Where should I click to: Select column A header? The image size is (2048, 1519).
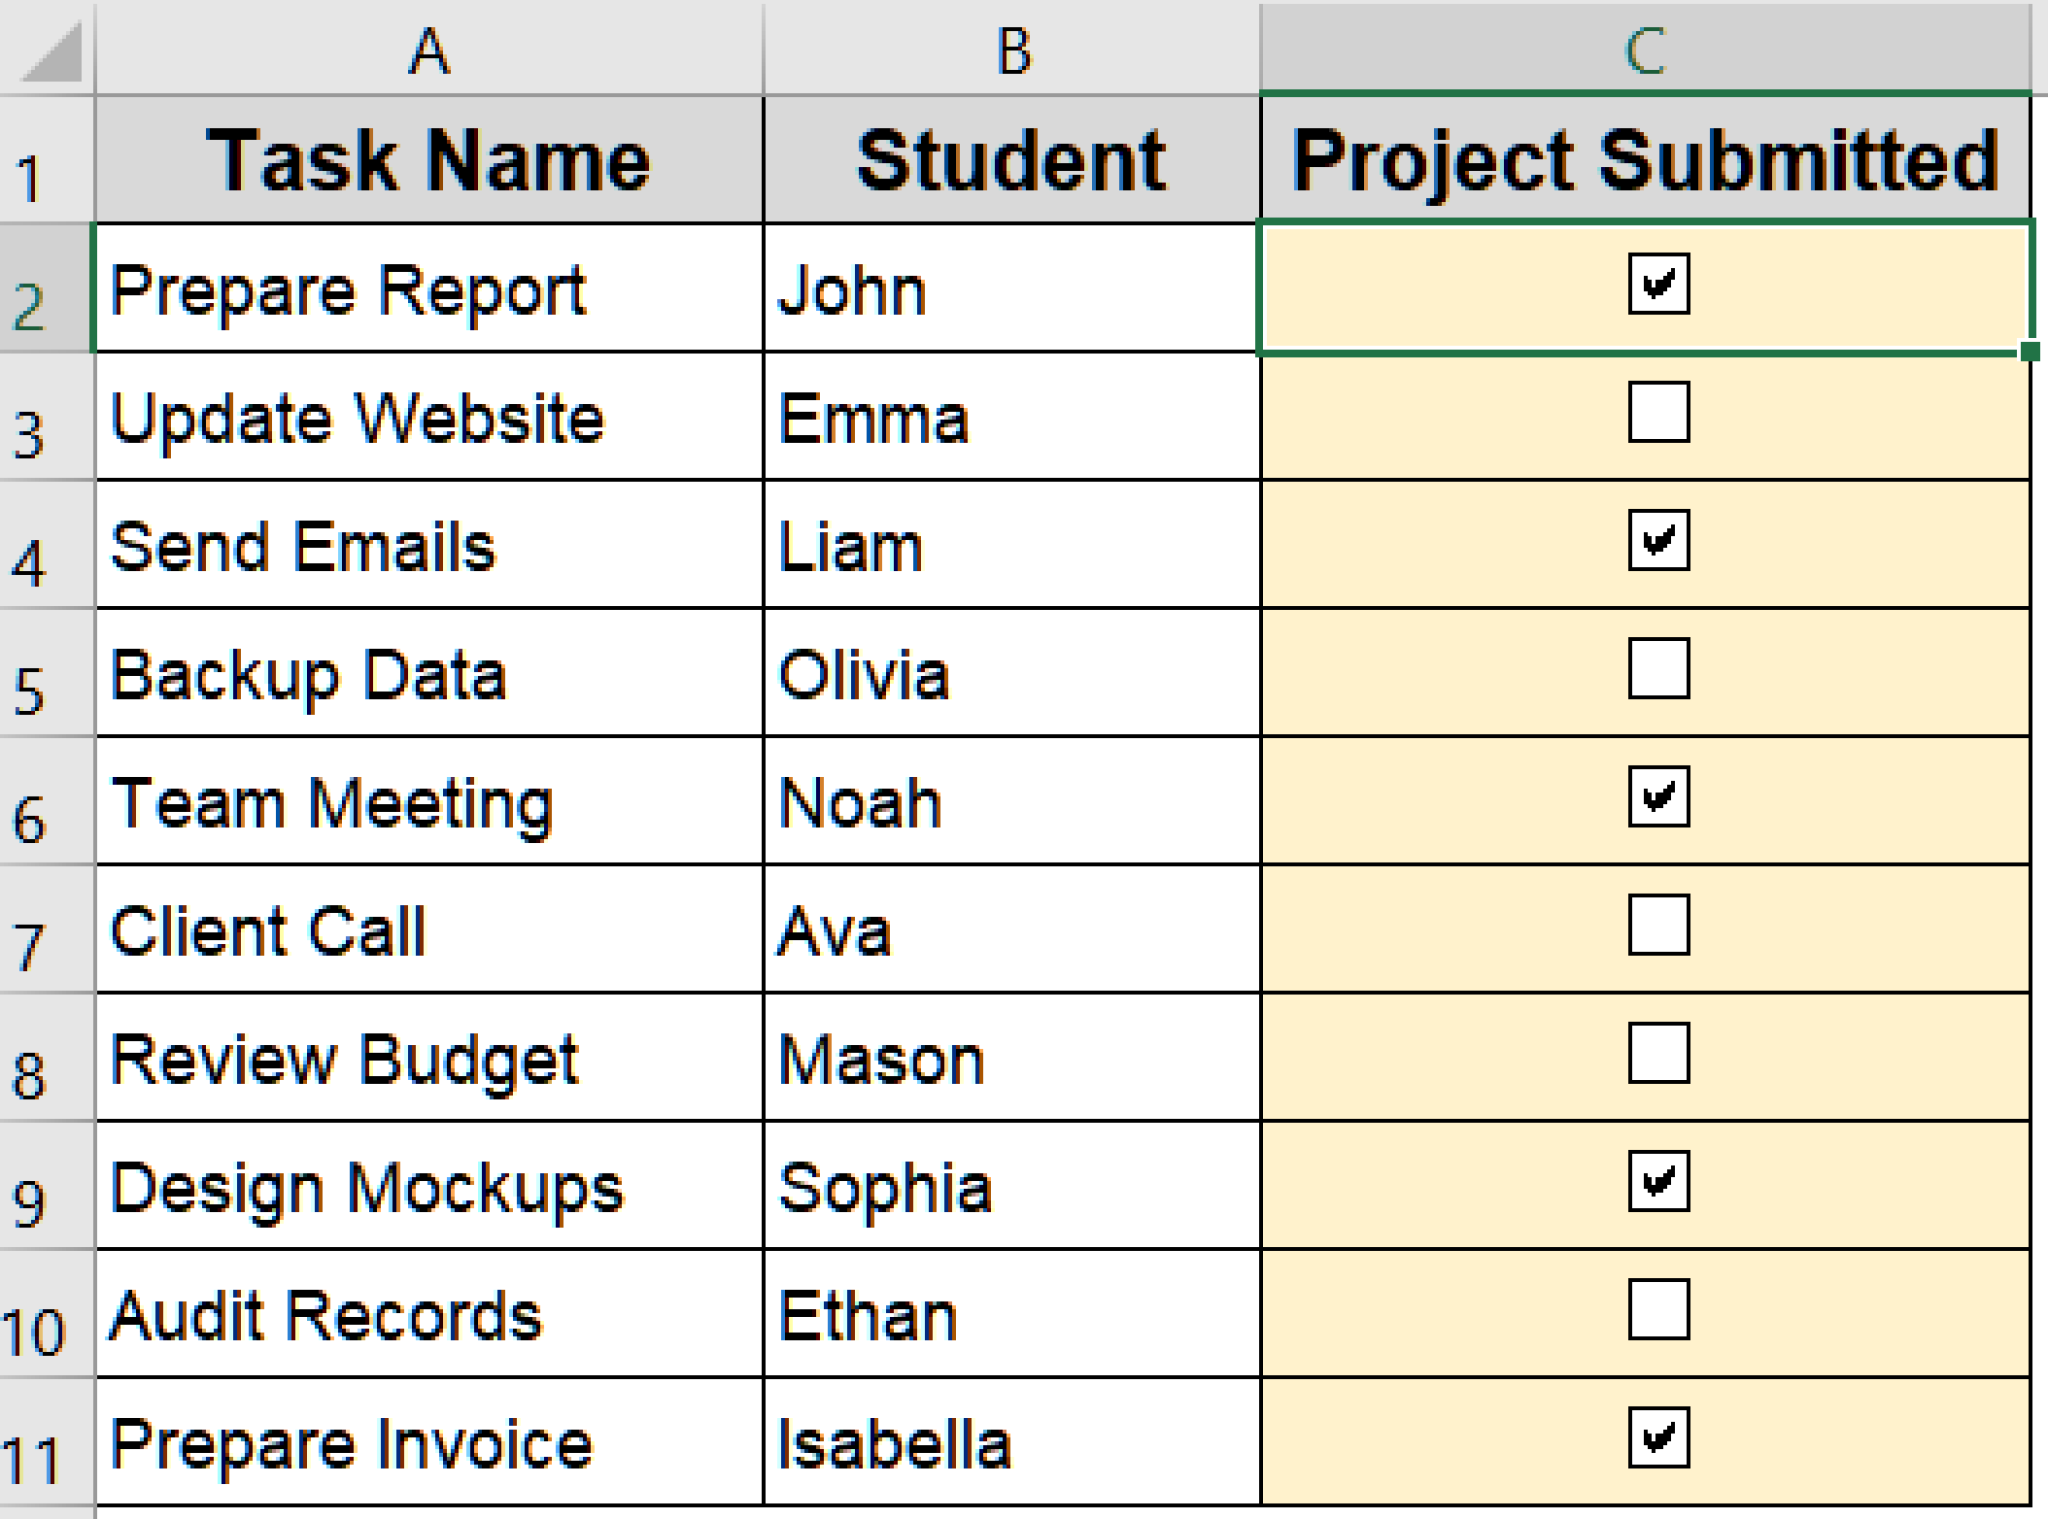429,50
